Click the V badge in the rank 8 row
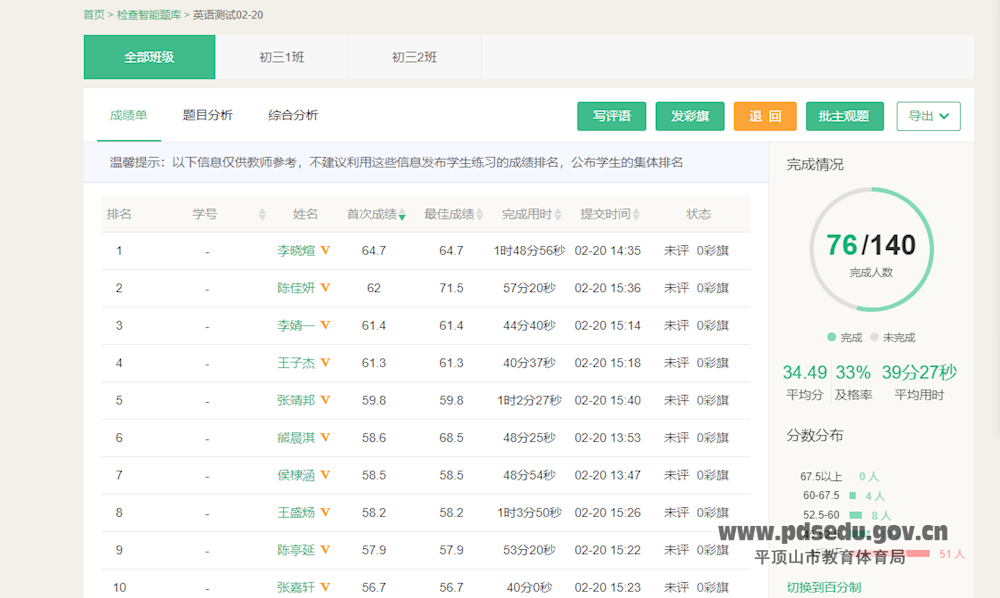Screen dimensions: 1000x598 [325, 513]
